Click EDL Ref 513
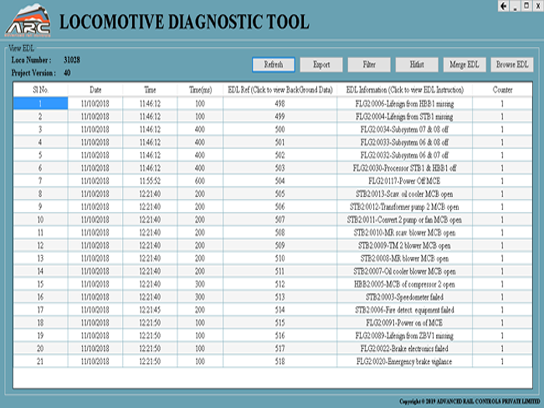This screenshot has width=544, height=408. point(280,297)
